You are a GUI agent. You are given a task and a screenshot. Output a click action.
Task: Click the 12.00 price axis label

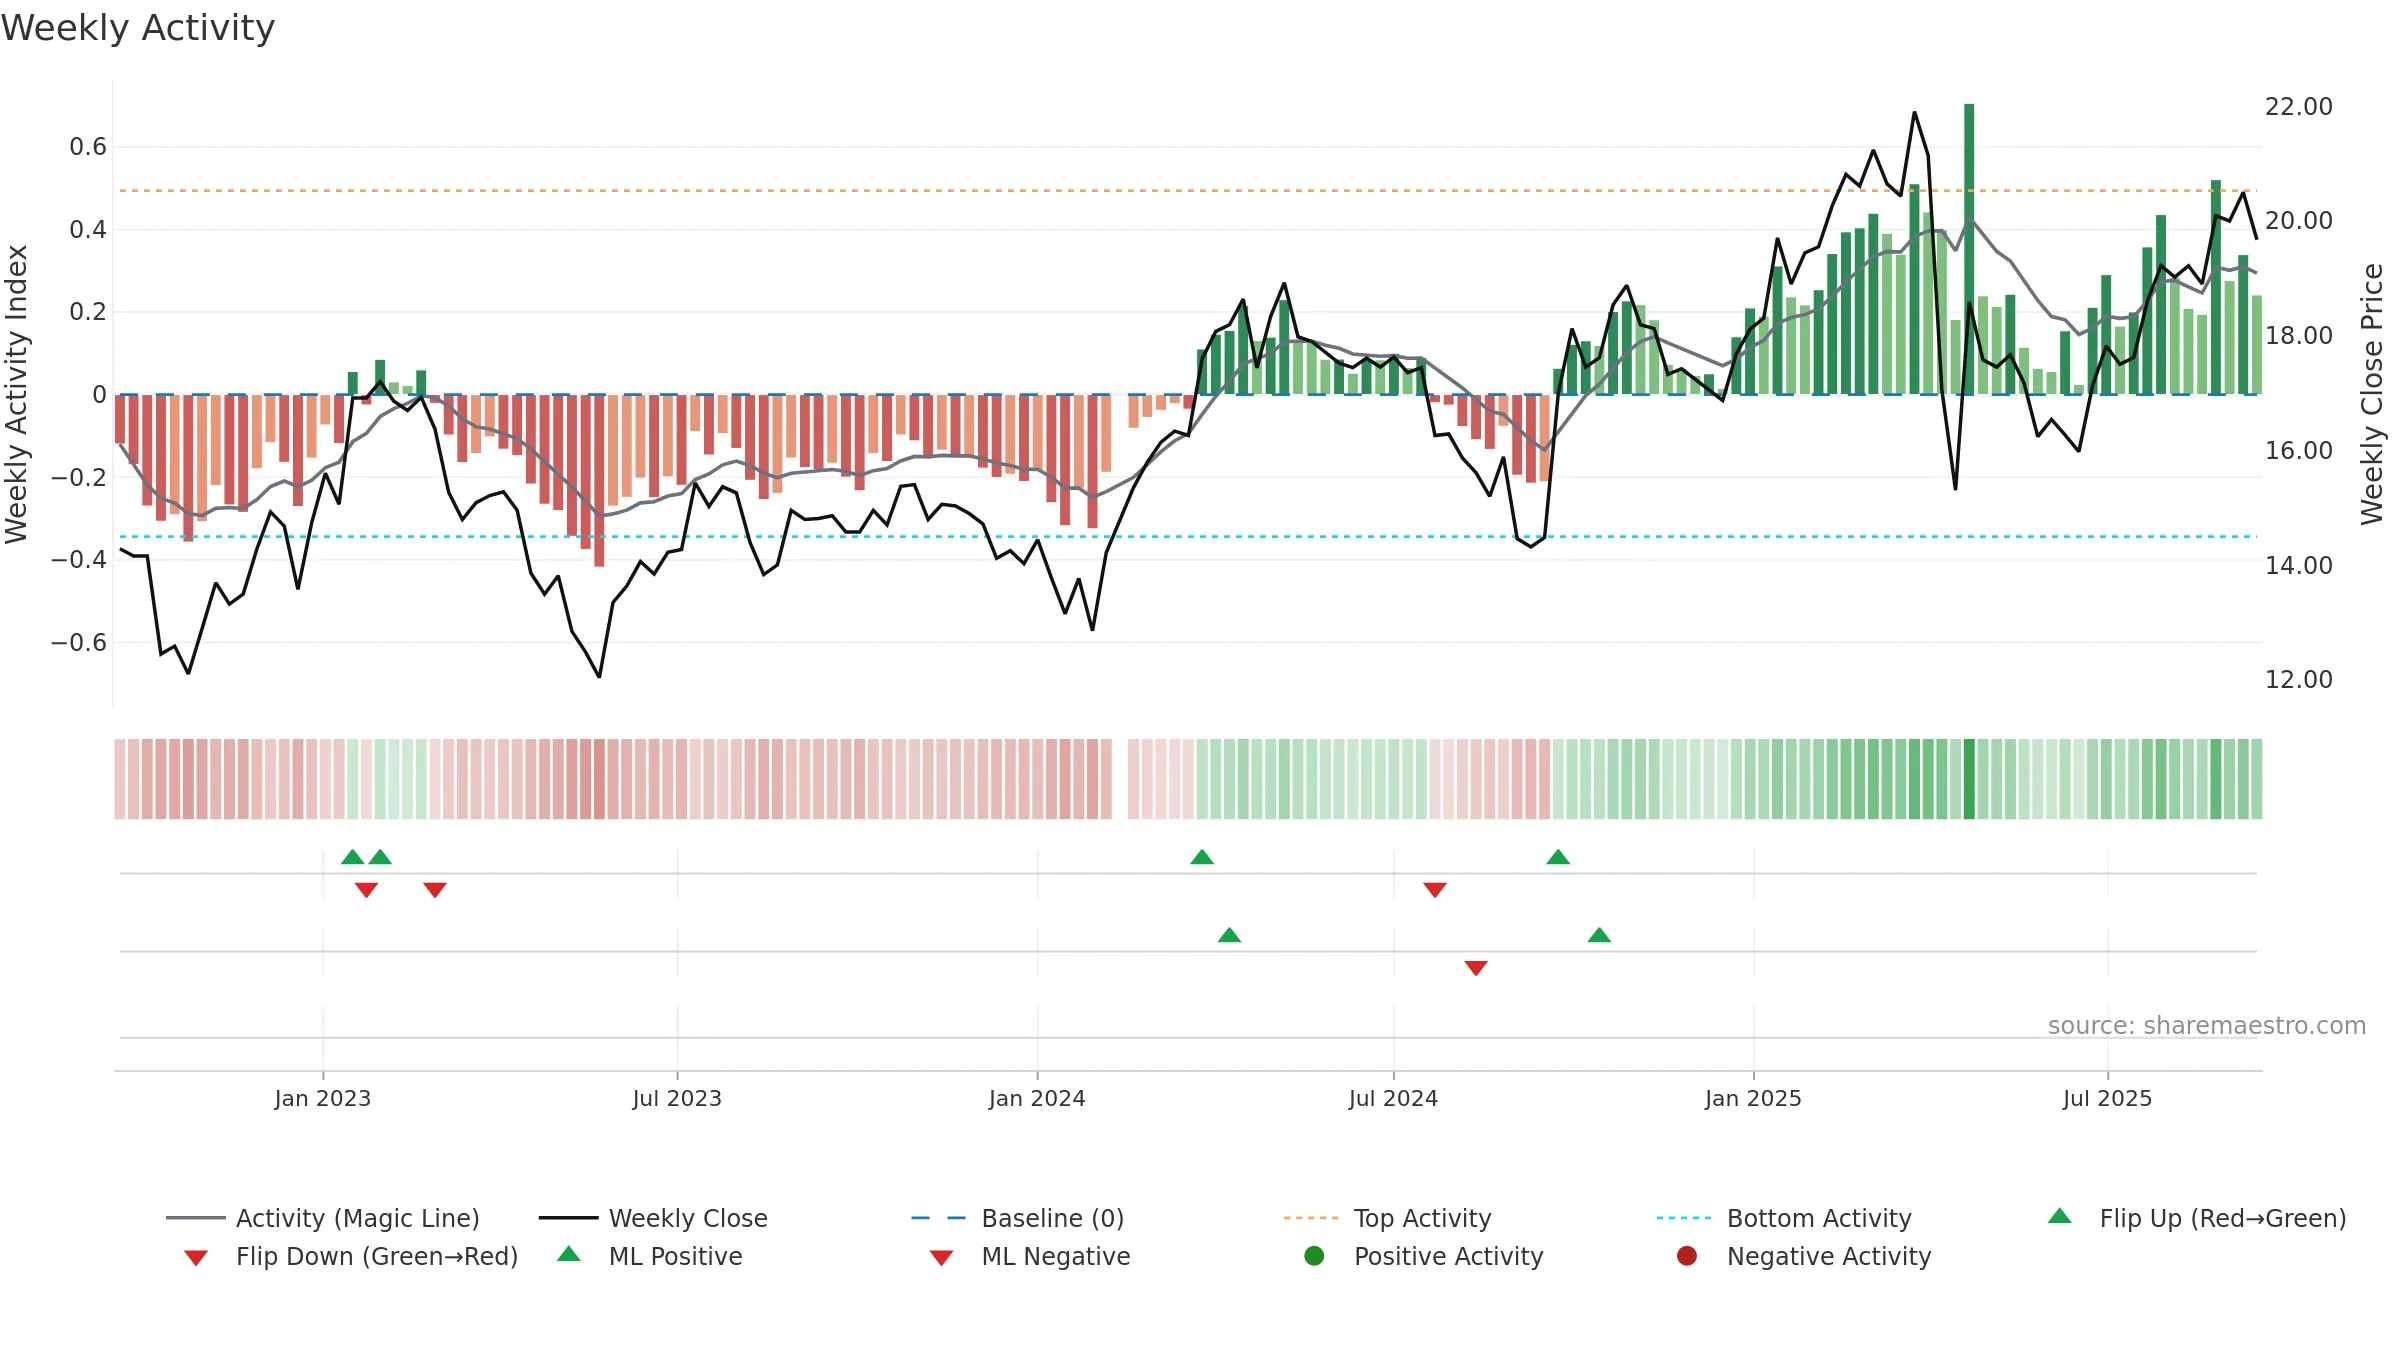(x=2298, y=680)
